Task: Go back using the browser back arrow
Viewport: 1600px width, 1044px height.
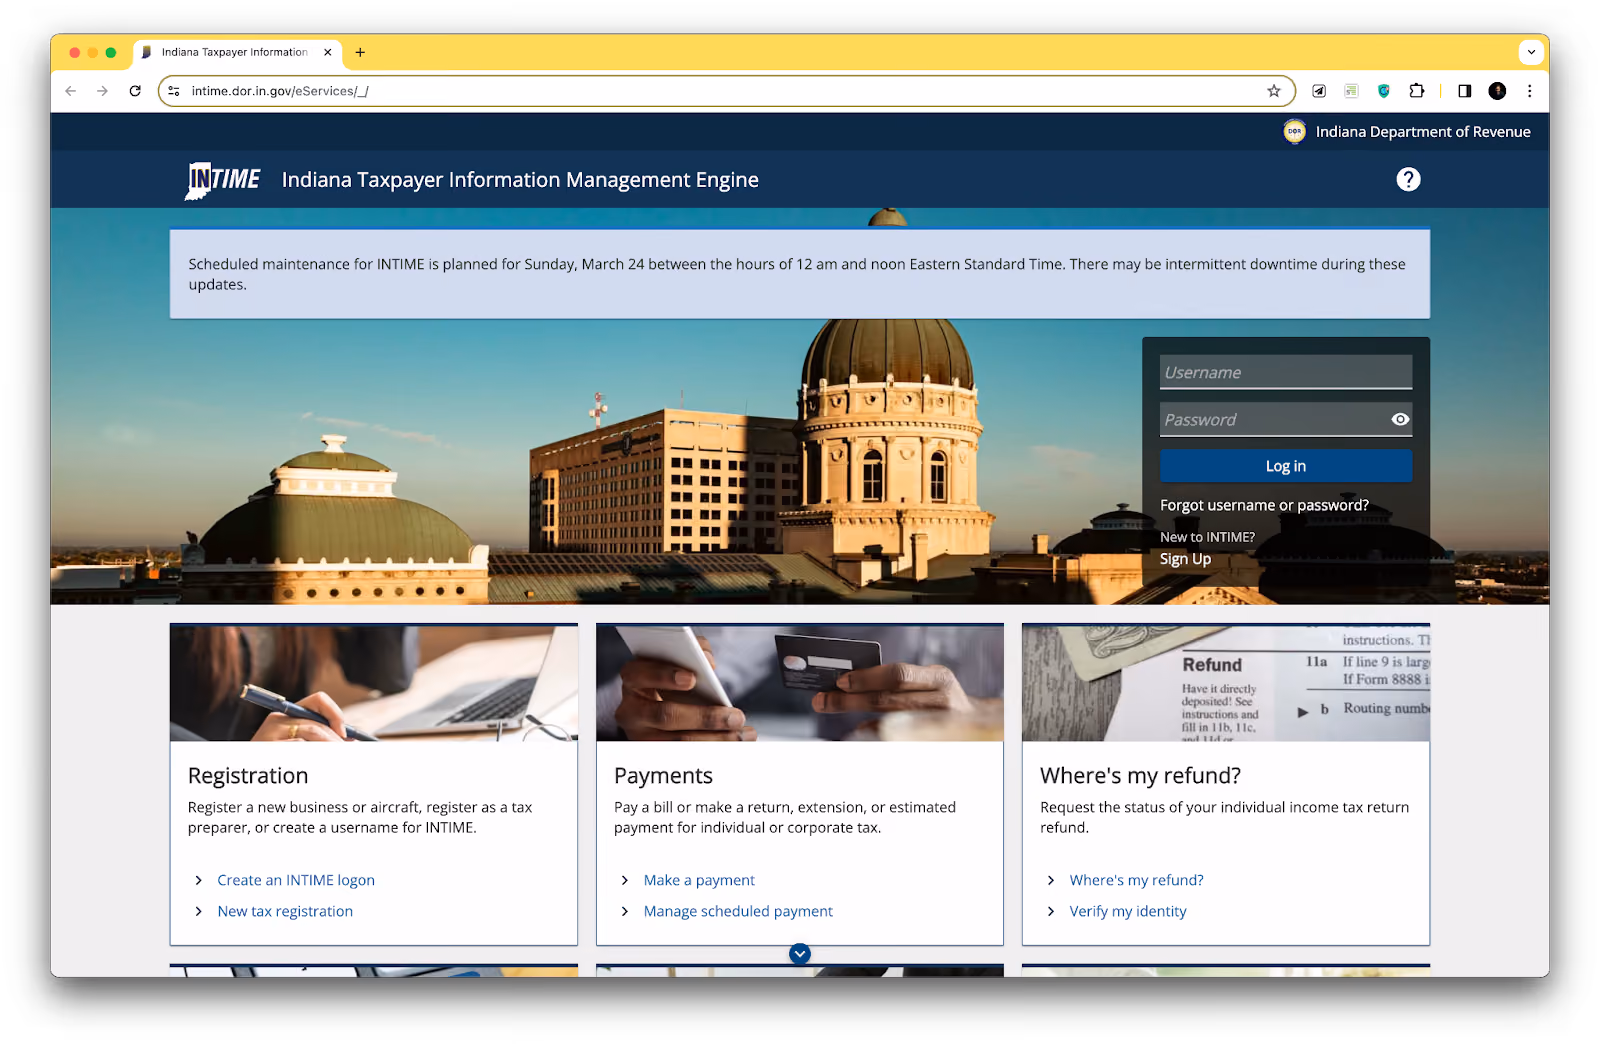Action: [x=70, y=91]
